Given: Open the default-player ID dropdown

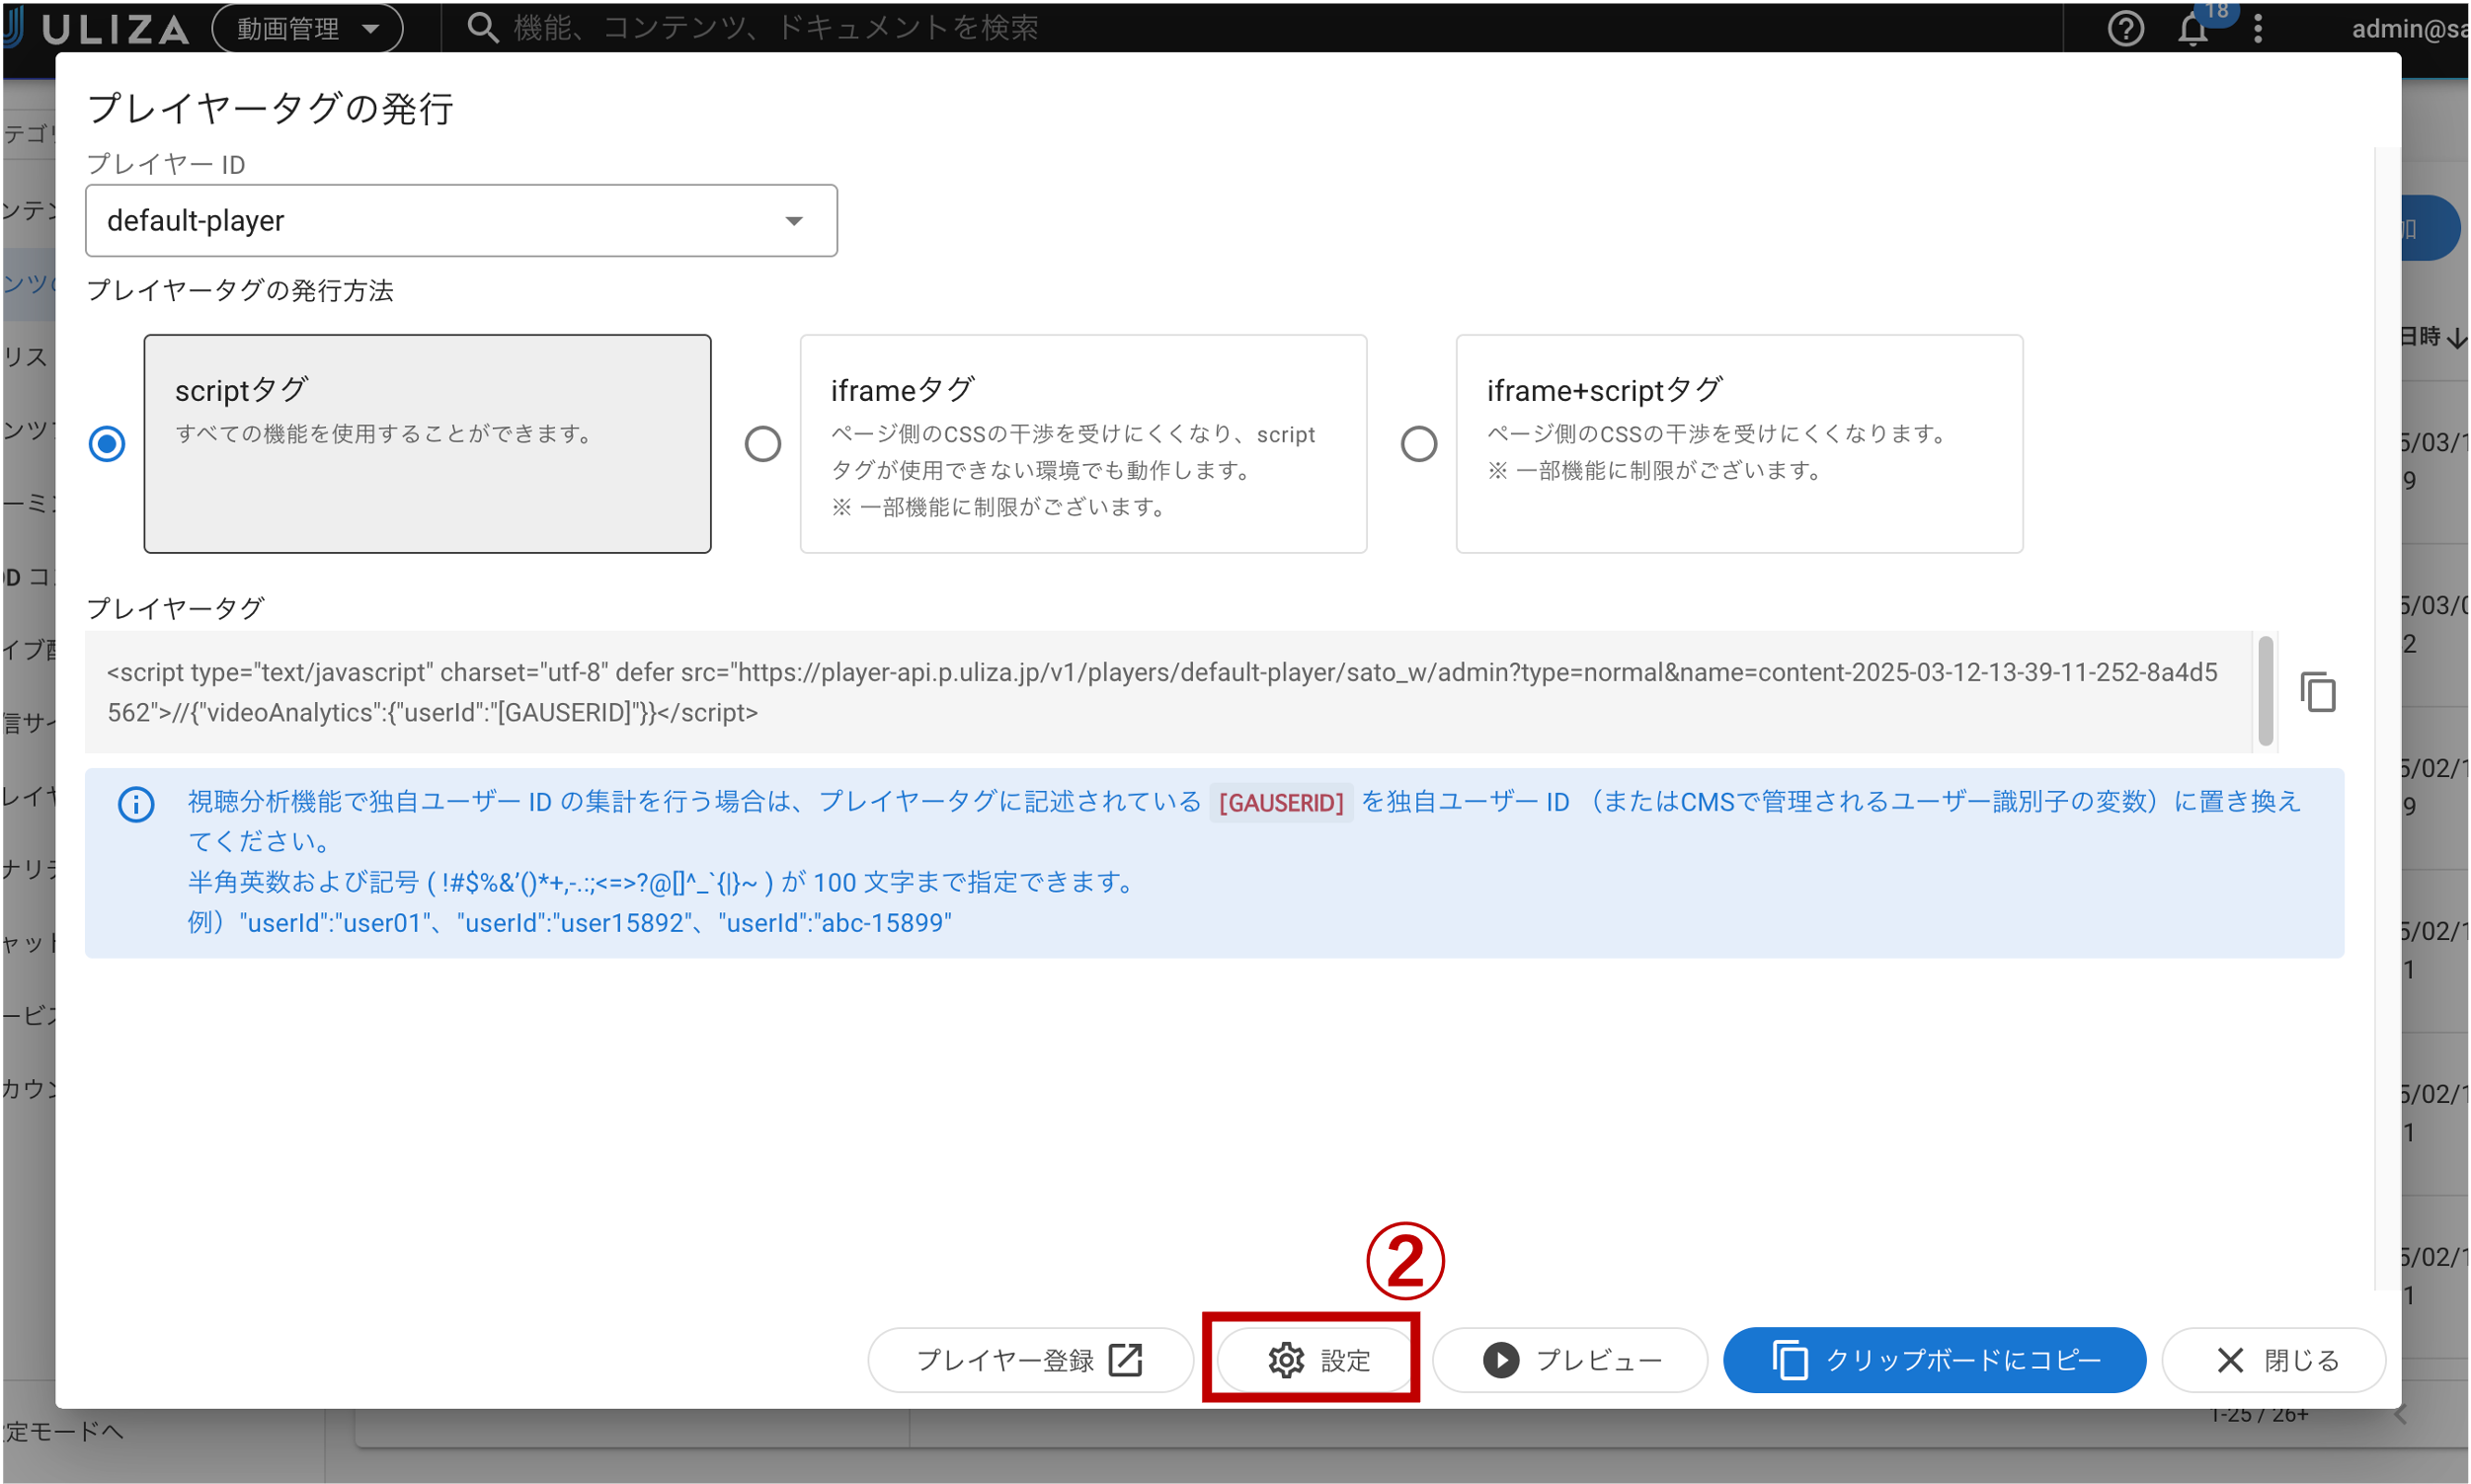Looking at the screenshot, I should click(x=461, y=220).
